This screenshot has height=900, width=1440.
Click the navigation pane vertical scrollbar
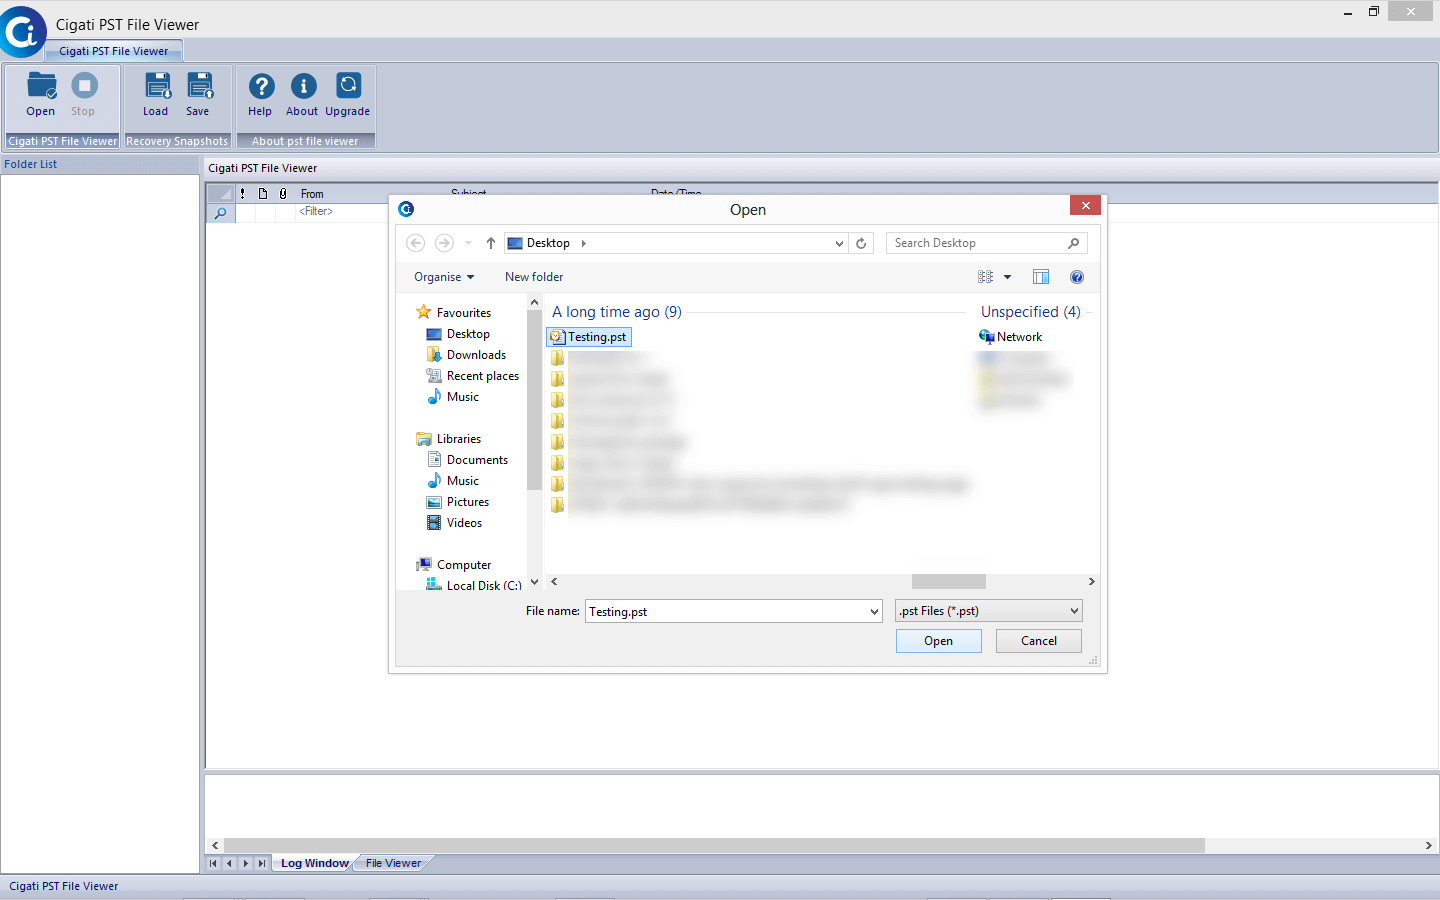pos(534,400)
